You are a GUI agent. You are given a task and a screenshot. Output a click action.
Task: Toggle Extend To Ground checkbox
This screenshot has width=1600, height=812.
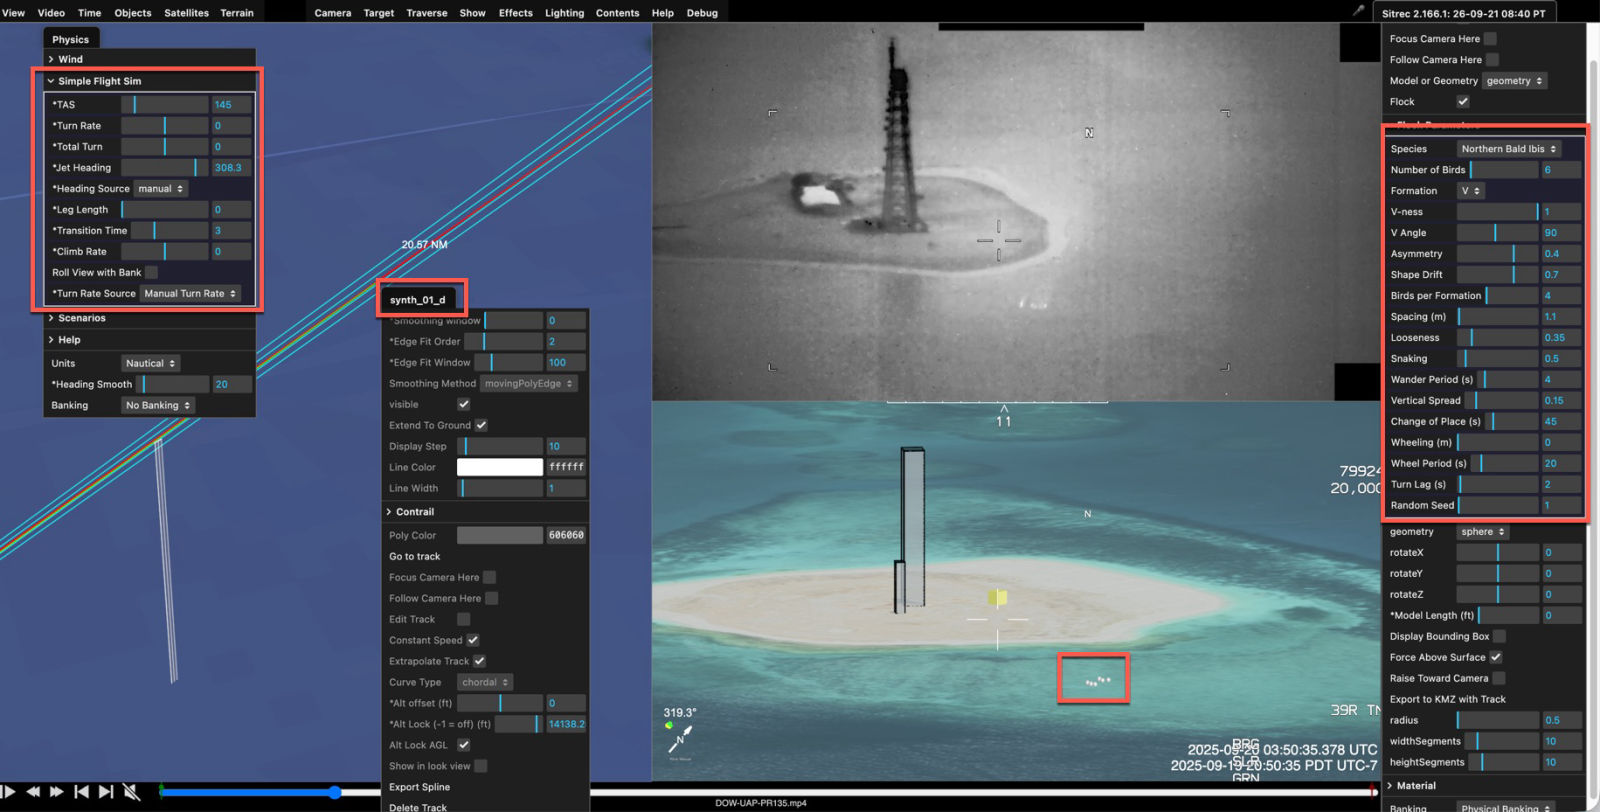481,426
